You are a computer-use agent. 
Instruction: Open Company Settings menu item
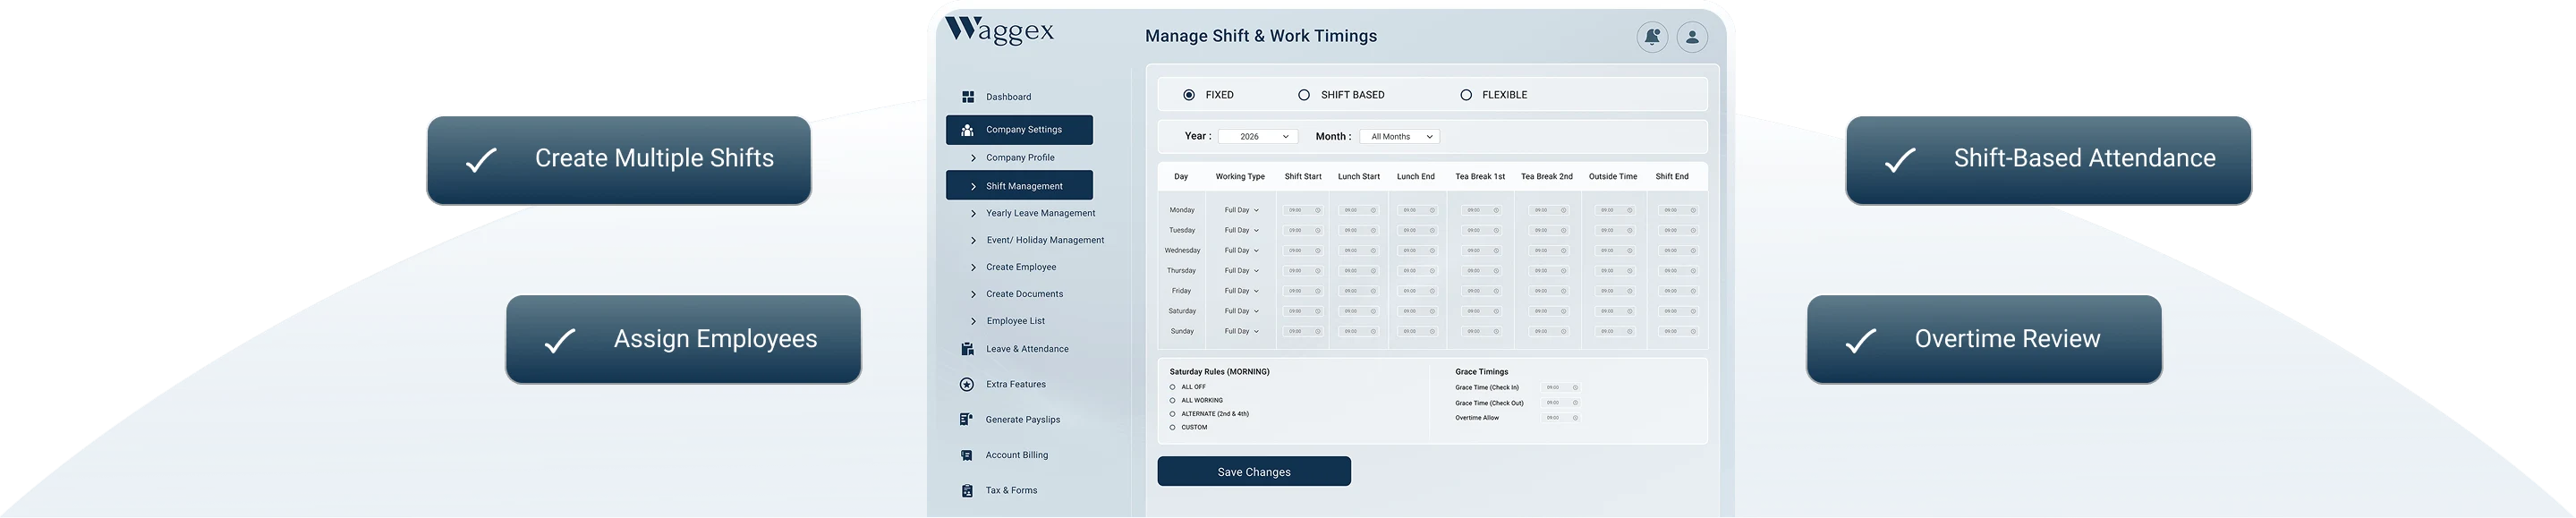tap(1019, 130)
